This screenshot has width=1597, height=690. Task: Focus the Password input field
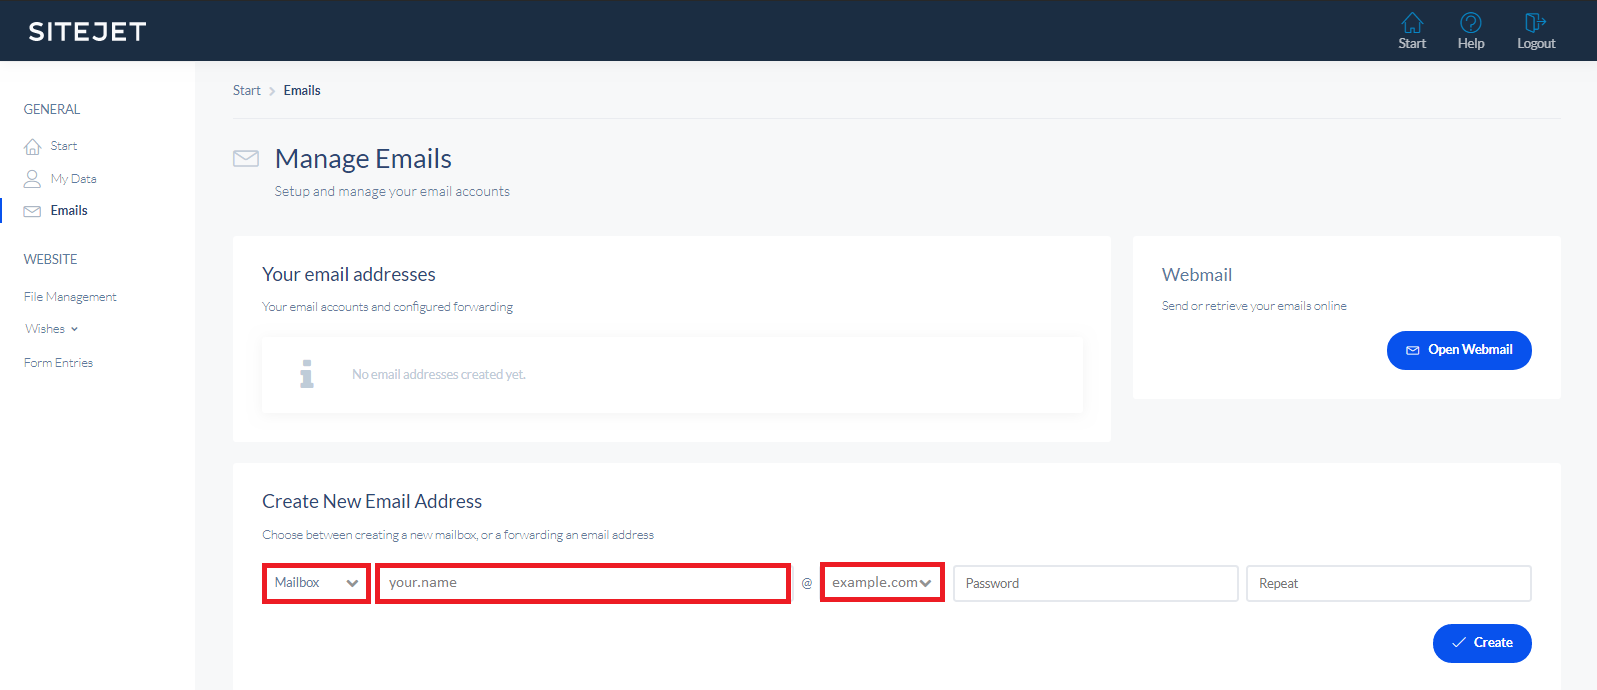coord(1095,584)
